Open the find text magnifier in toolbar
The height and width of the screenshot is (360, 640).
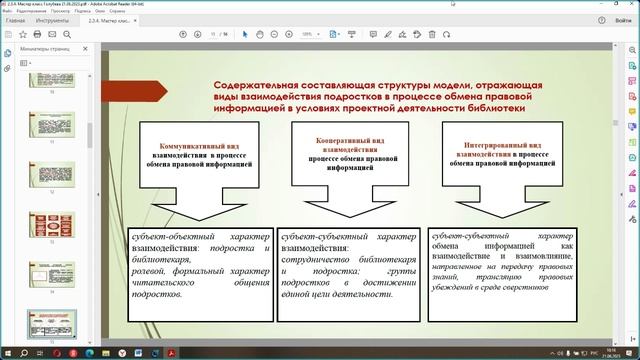pyautogui.click(x=67, y=35)
